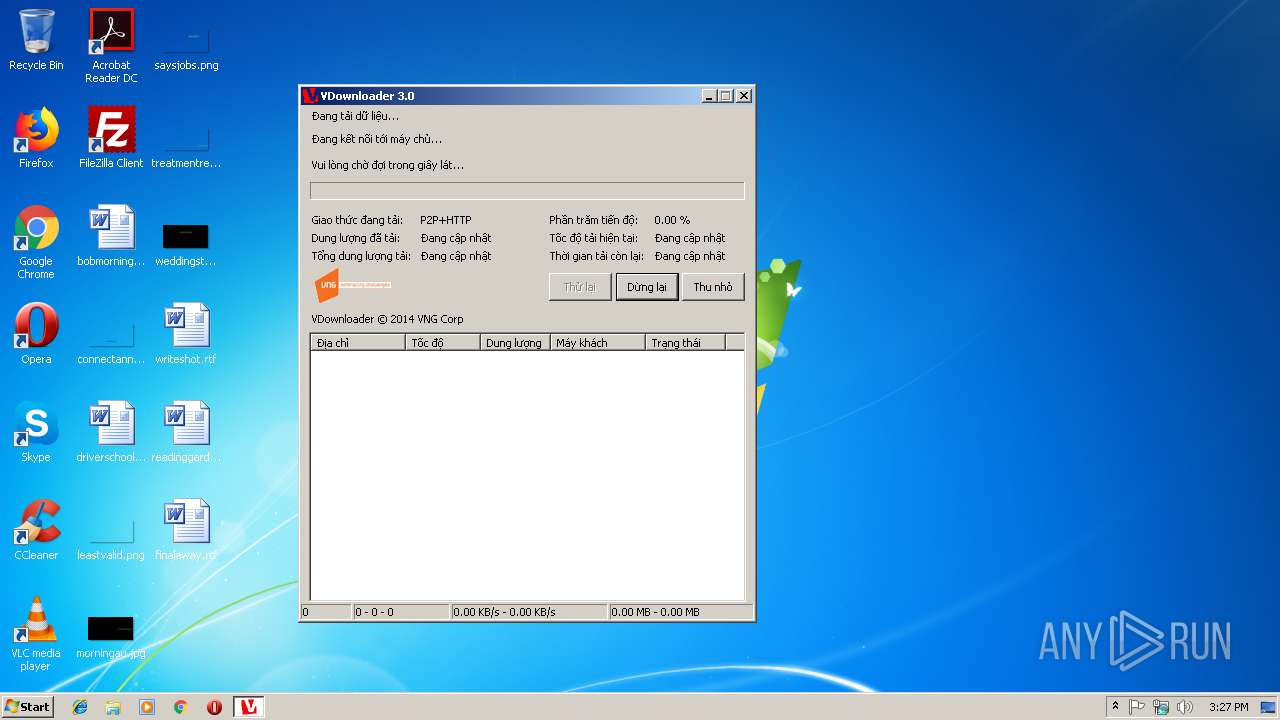Click the P2P+HTTP protocol value

click(x=445, y=220)
